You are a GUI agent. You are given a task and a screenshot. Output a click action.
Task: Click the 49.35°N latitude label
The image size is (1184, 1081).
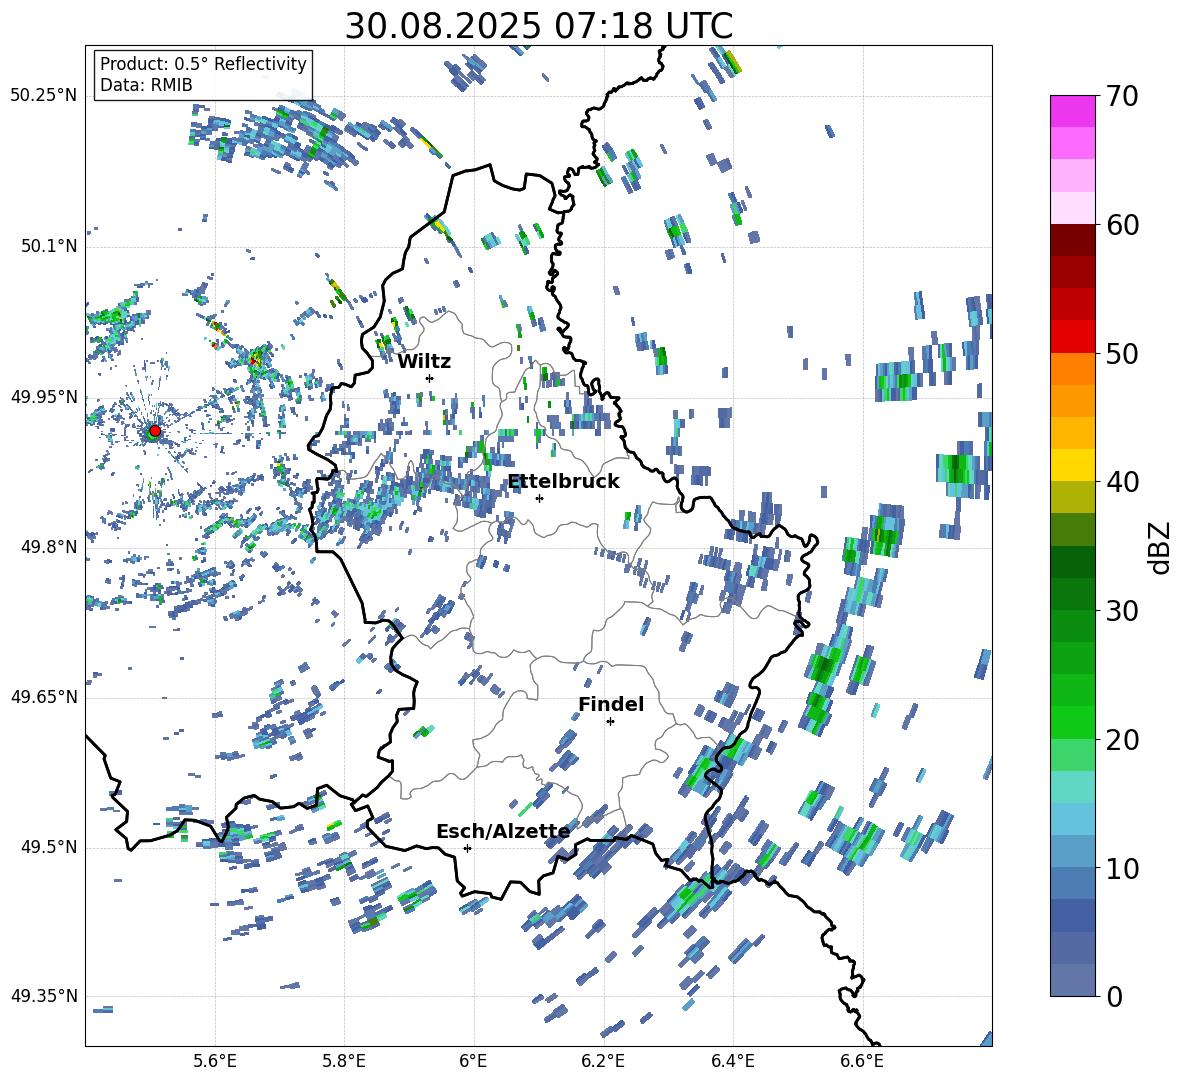44,996
